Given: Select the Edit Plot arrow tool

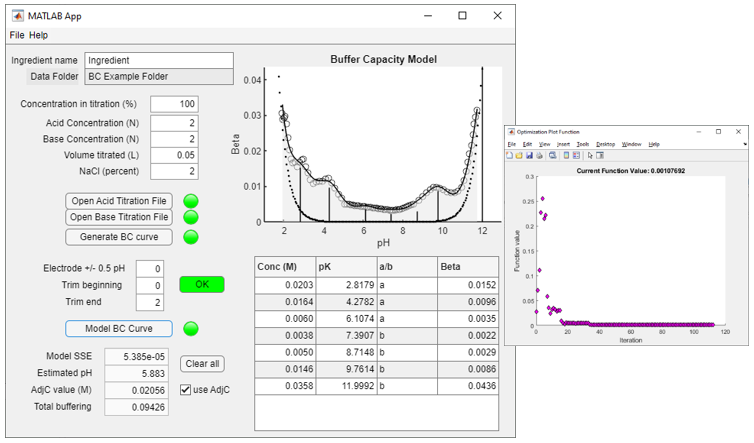Looking at the screenshot, I should (589, 155).
